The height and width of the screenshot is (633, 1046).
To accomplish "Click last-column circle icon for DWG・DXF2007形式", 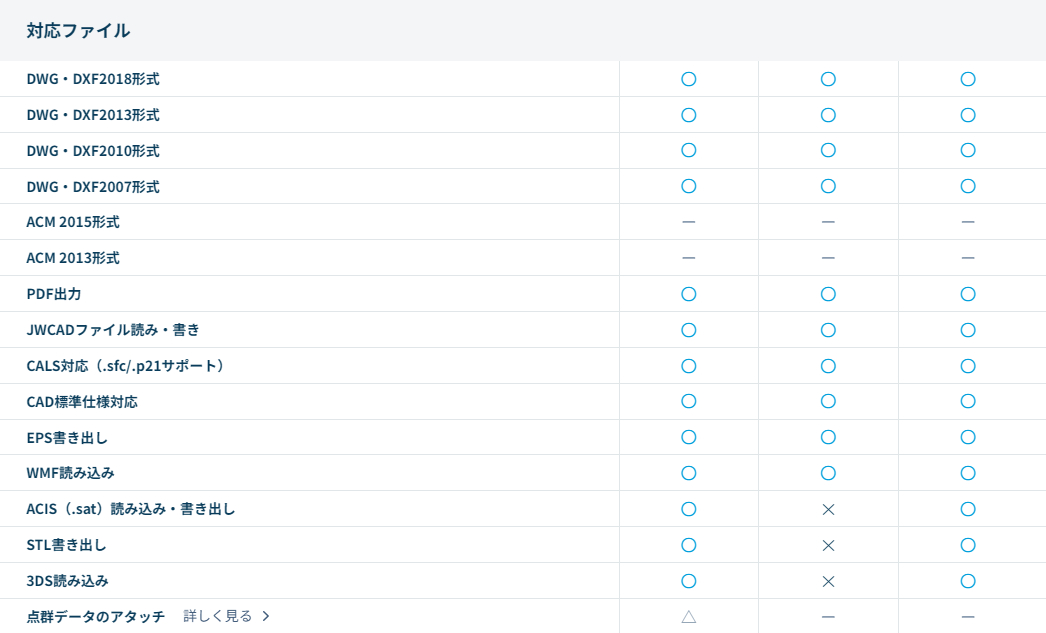I will tap(967, 186).
